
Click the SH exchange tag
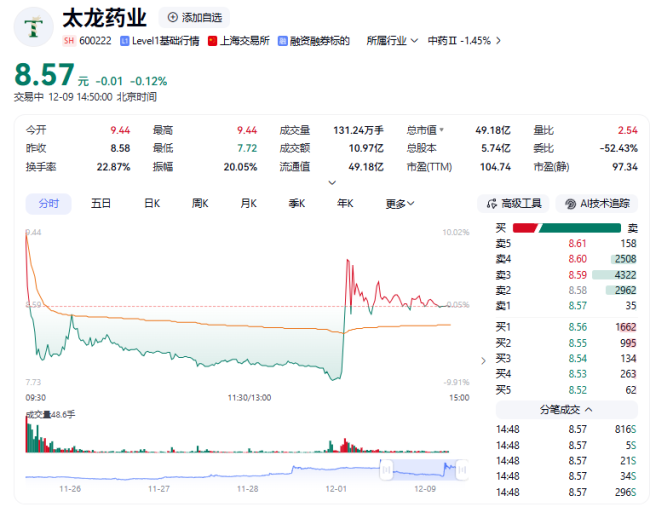click(69, 40)
